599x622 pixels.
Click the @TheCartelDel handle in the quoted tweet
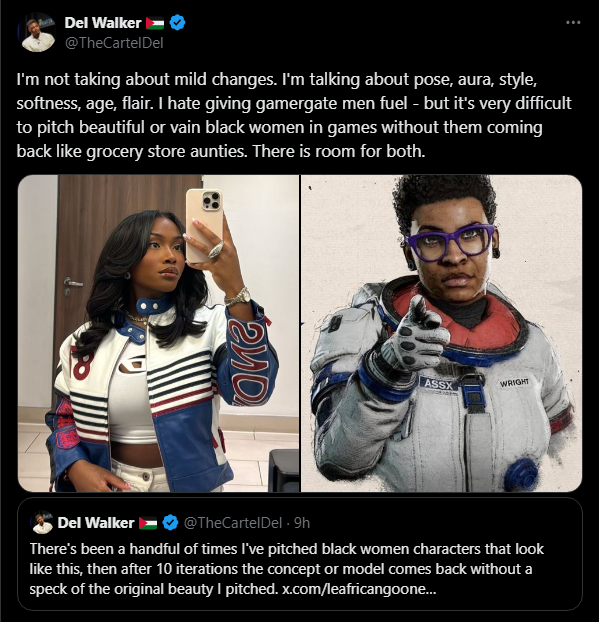233,523
